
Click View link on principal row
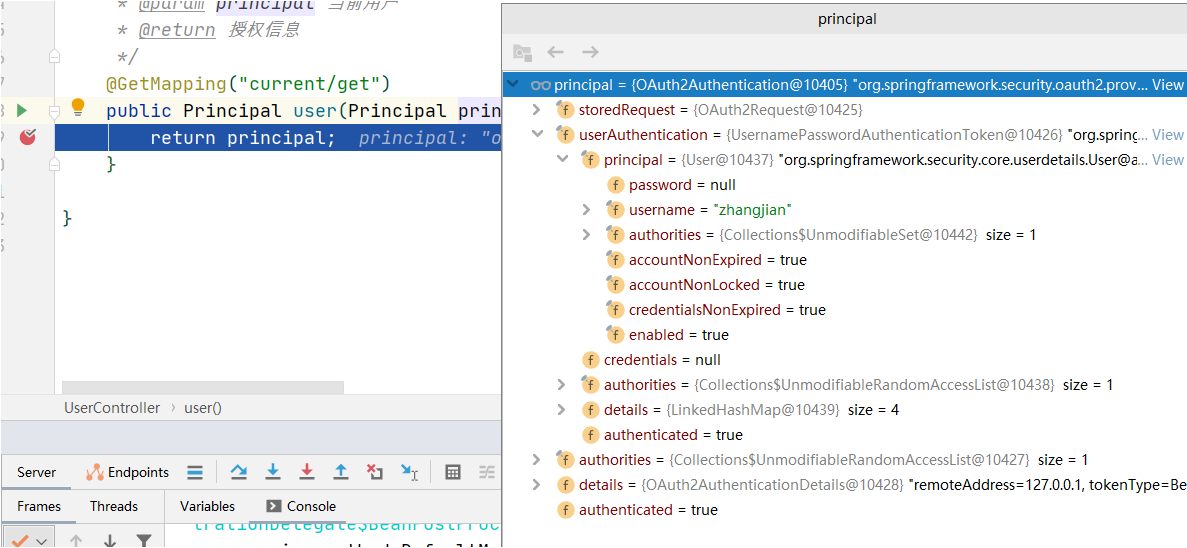[1167, 85]
